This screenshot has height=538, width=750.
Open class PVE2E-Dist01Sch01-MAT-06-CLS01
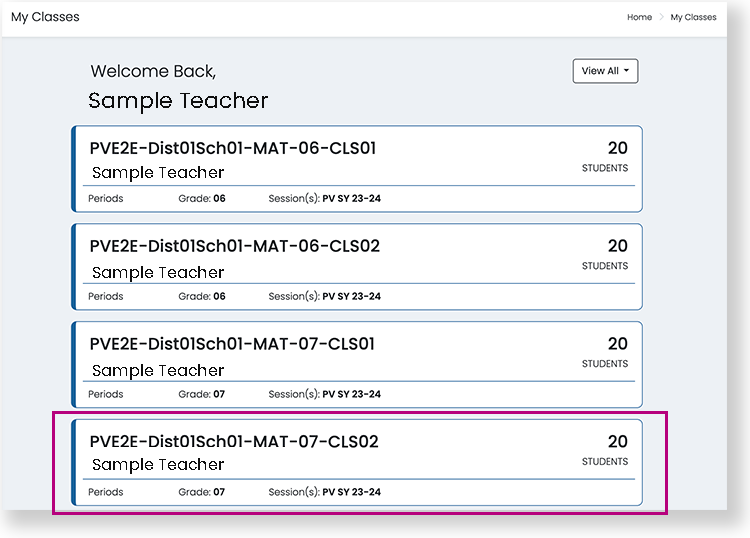coord(232,148)
